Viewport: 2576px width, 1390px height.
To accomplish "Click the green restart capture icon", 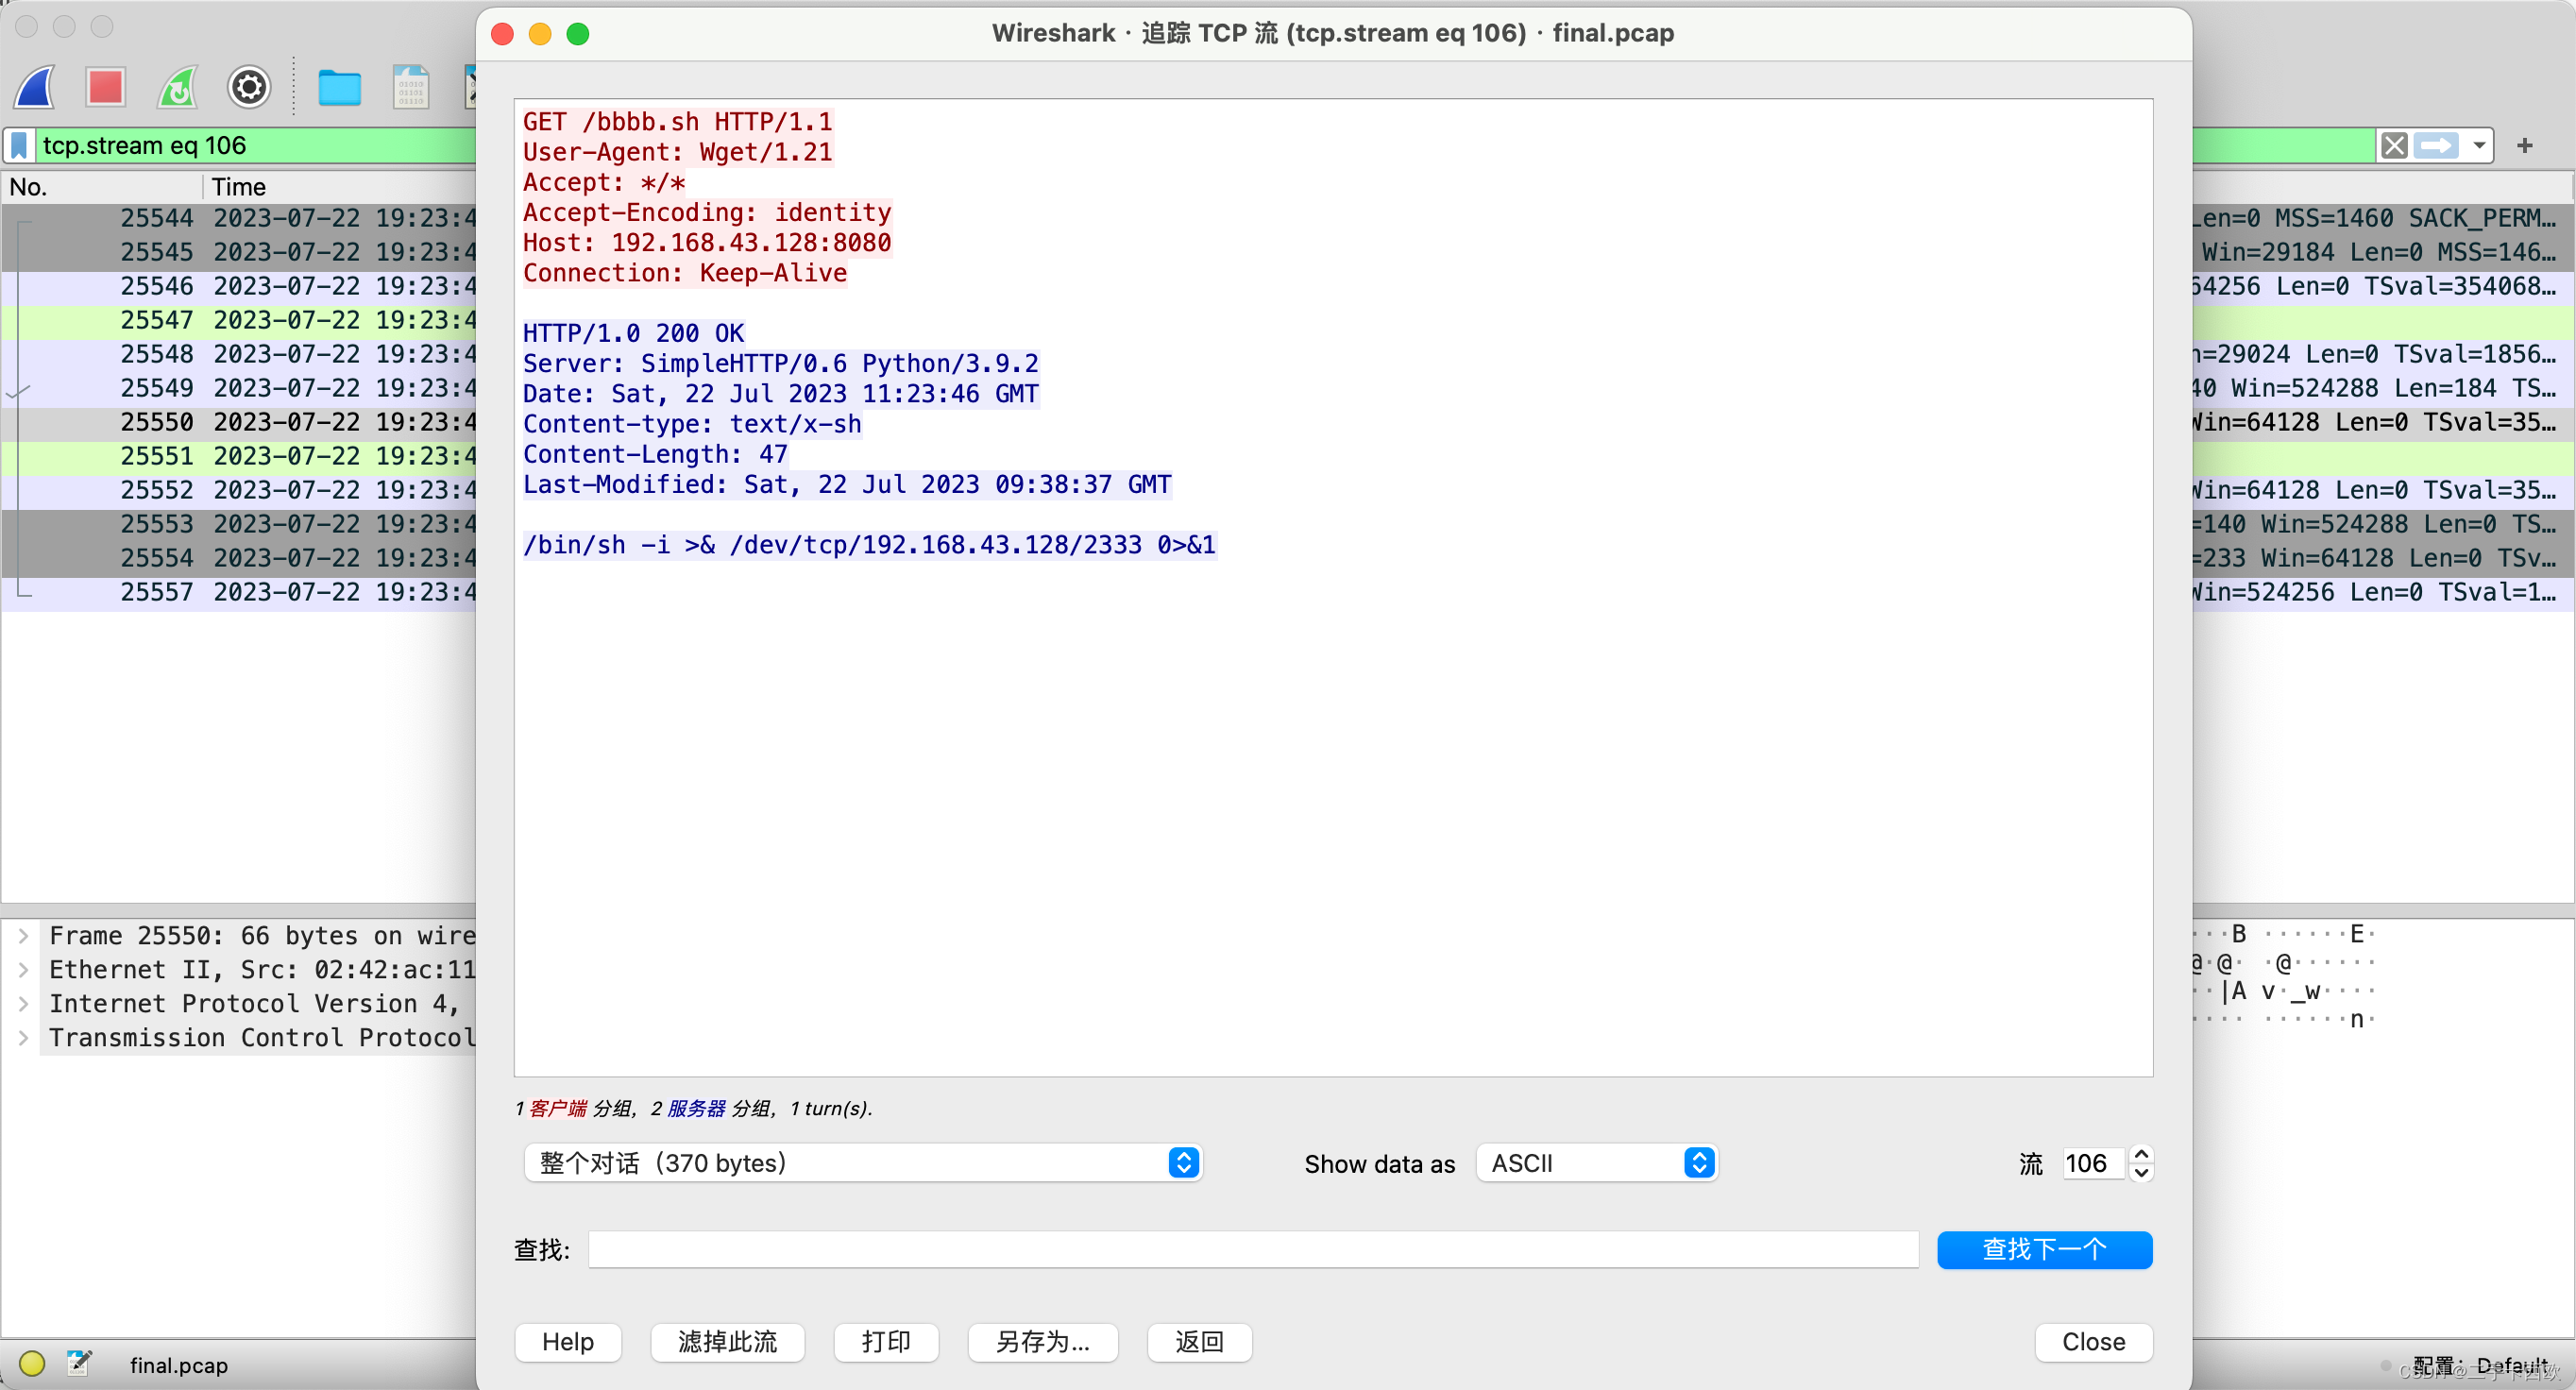I will (x=177, y=88).
